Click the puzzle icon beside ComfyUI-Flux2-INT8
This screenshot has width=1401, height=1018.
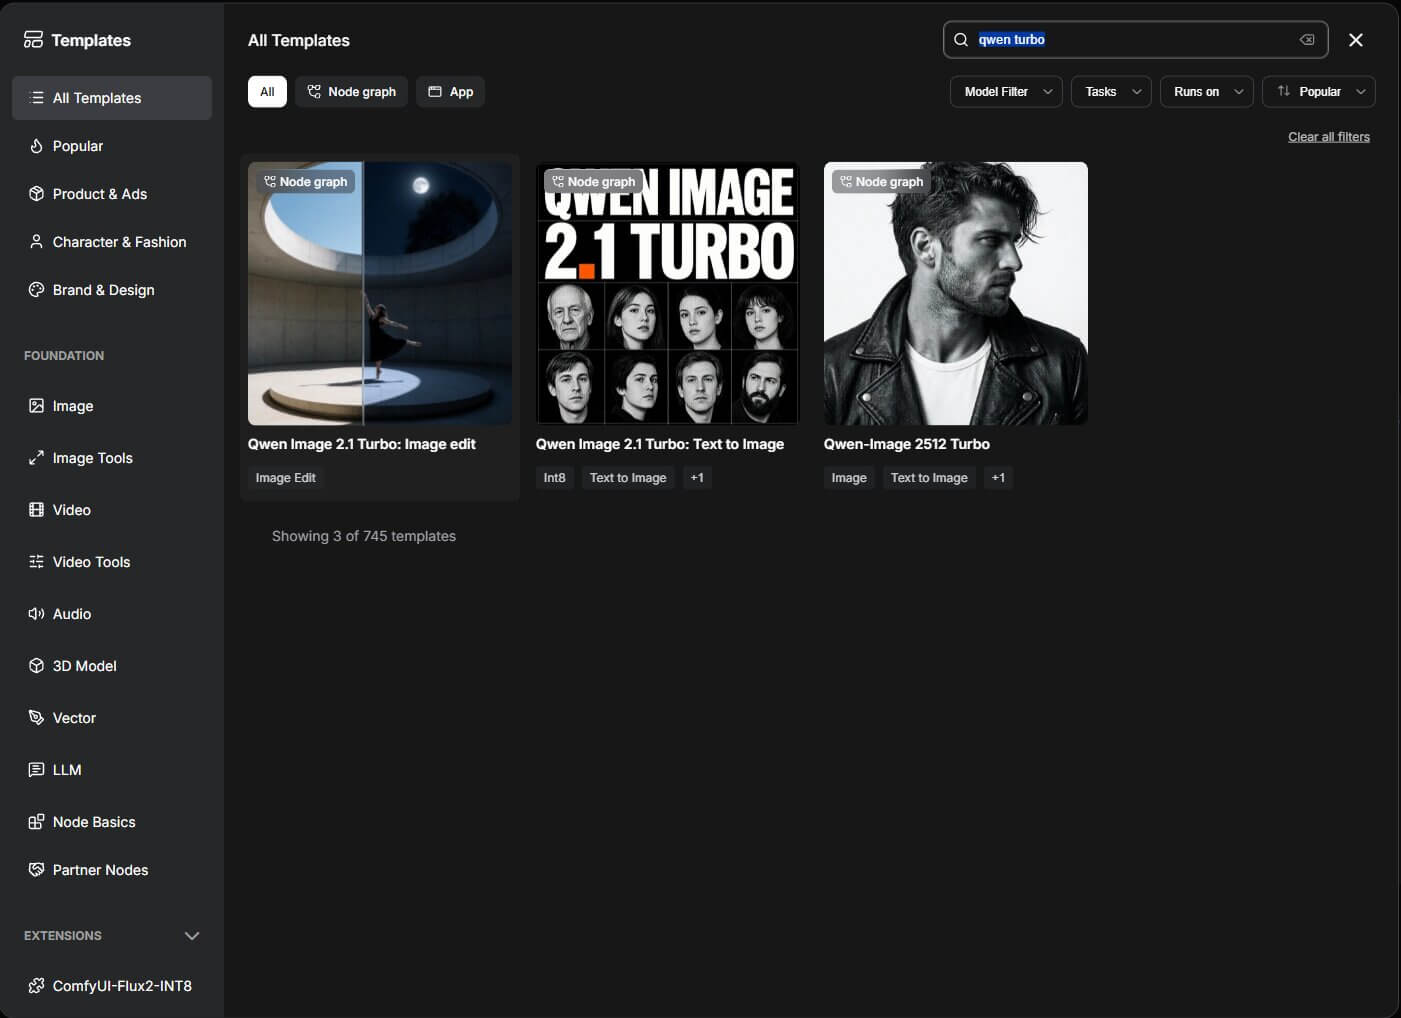point(36,986)
